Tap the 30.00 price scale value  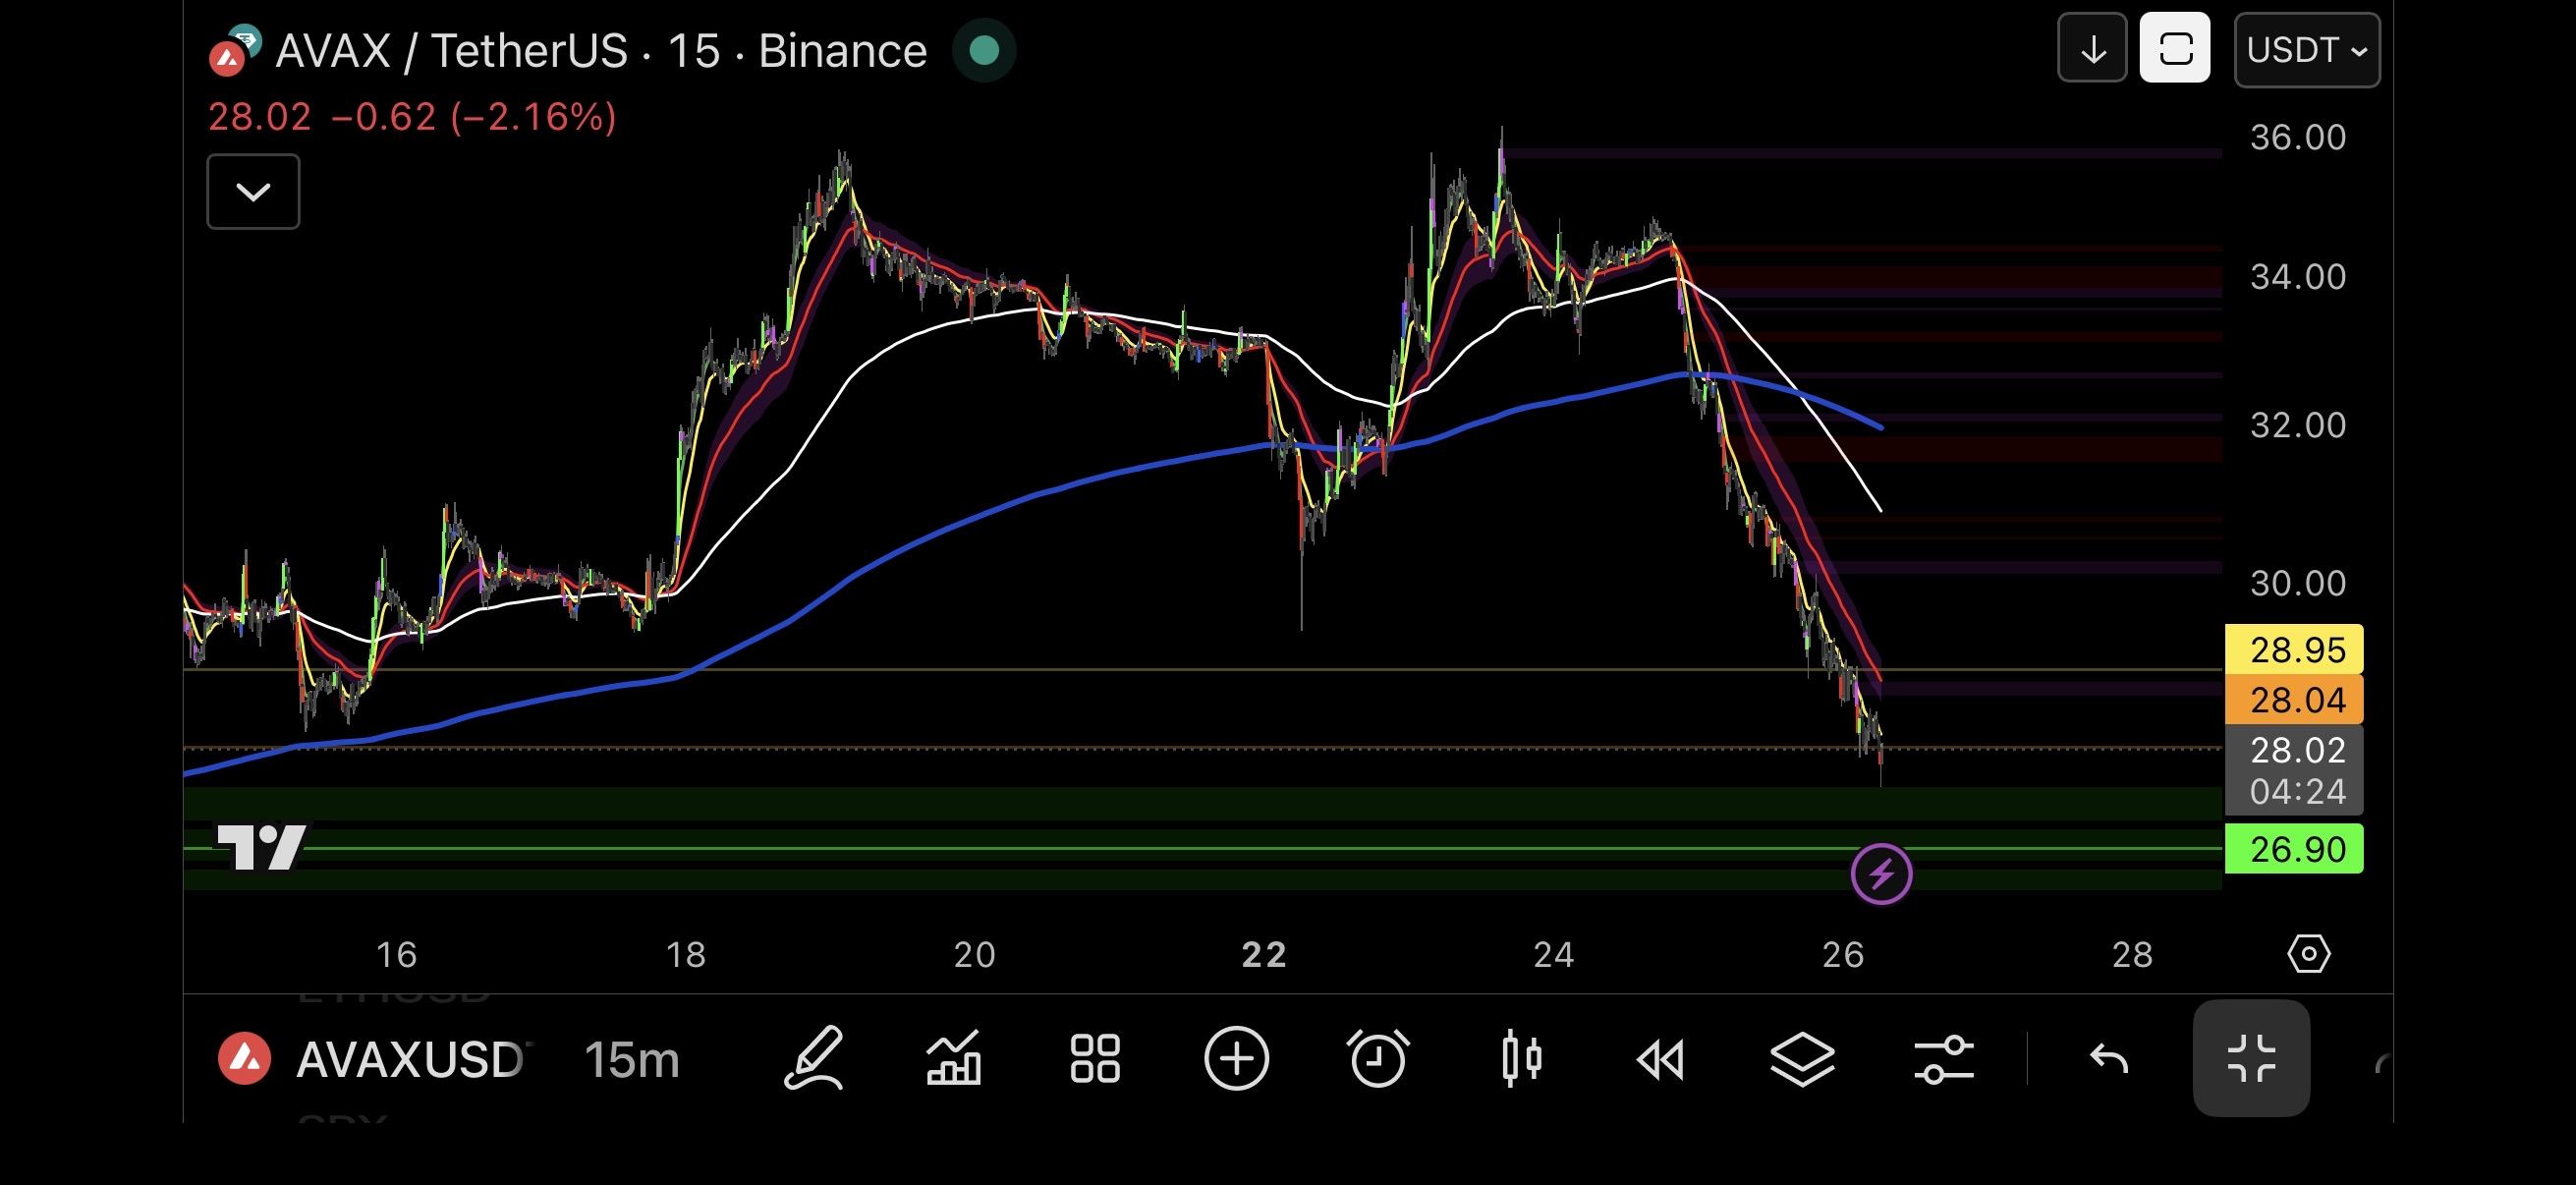click(2297, 583)
